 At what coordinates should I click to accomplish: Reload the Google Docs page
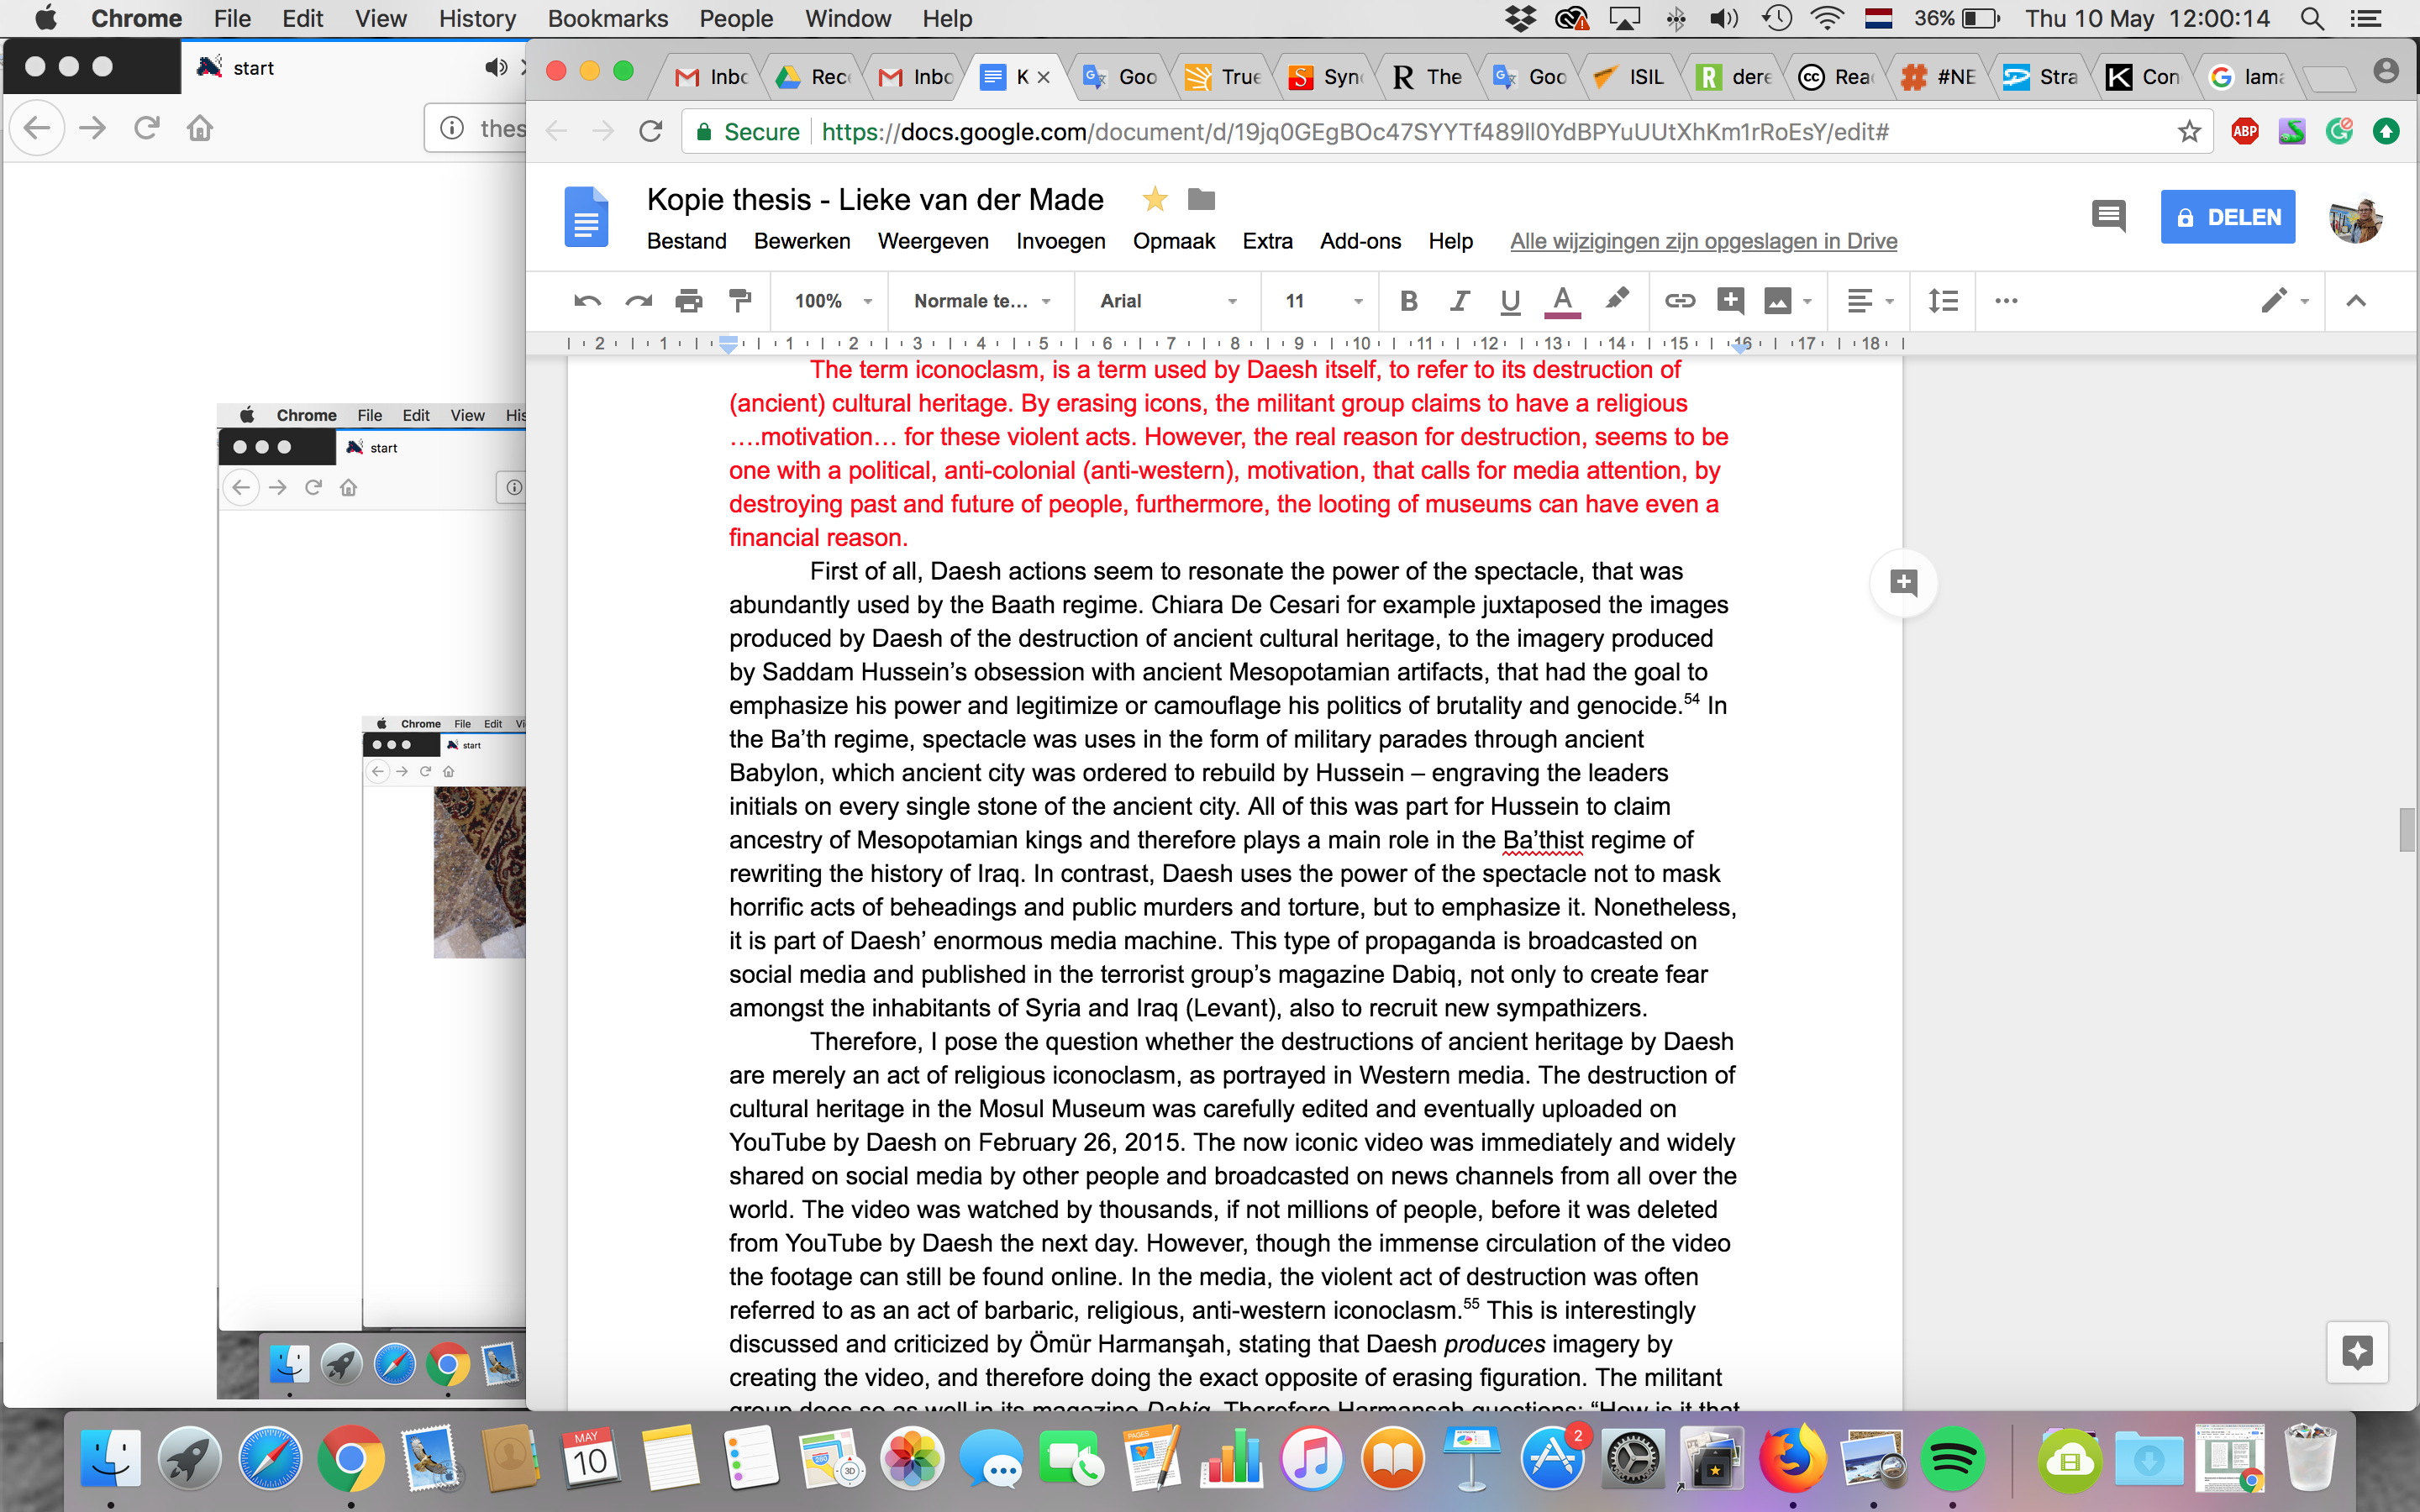click(651, 131)
